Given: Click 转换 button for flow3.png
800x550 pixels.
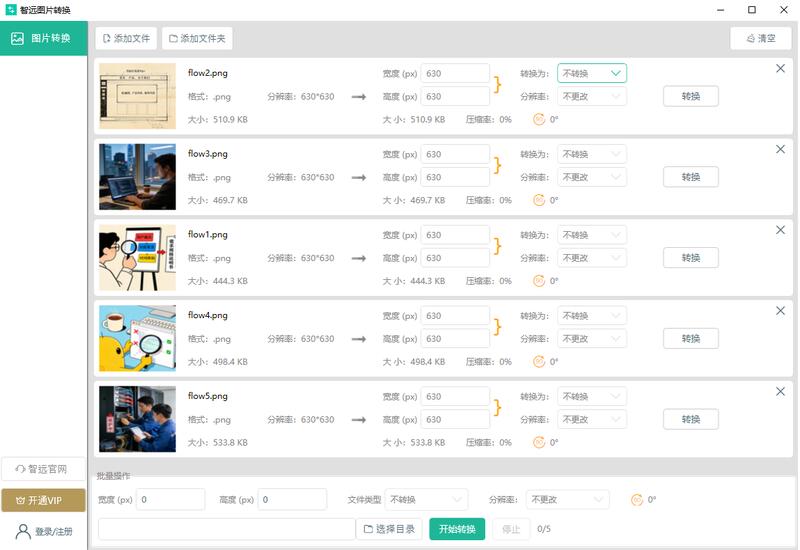Looking at the screenshot, I should pyautogui.click(x=691, y=177).
